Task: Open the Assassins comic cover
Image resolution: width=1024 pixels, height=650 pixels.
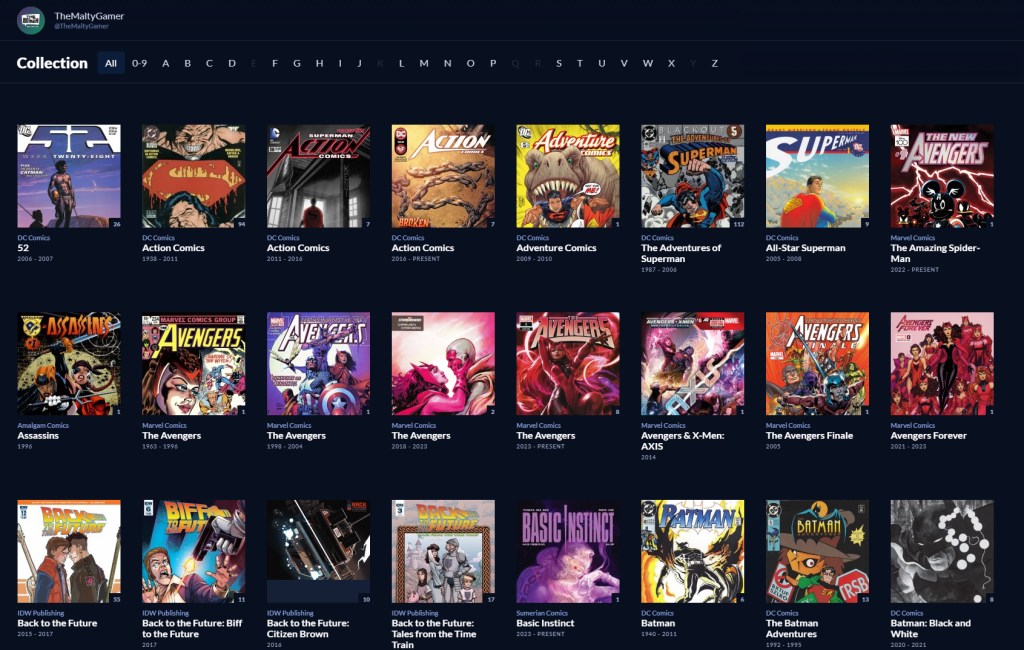Action: tap(69, 364)
